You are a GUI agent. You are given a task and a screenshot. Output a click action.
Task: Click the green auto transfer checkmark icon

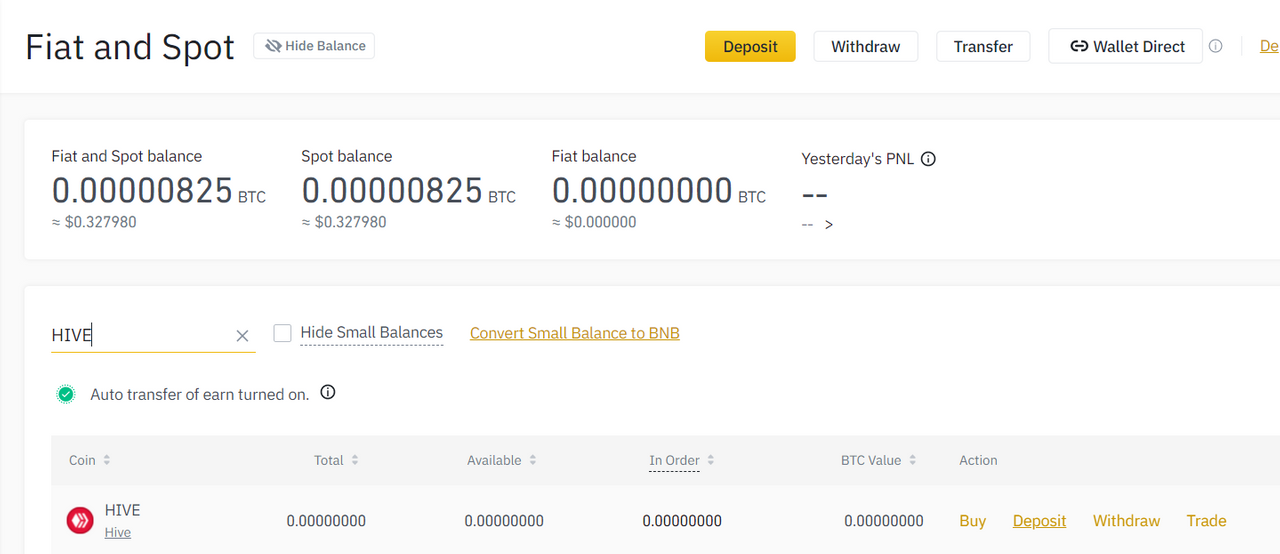coord(65,394)
